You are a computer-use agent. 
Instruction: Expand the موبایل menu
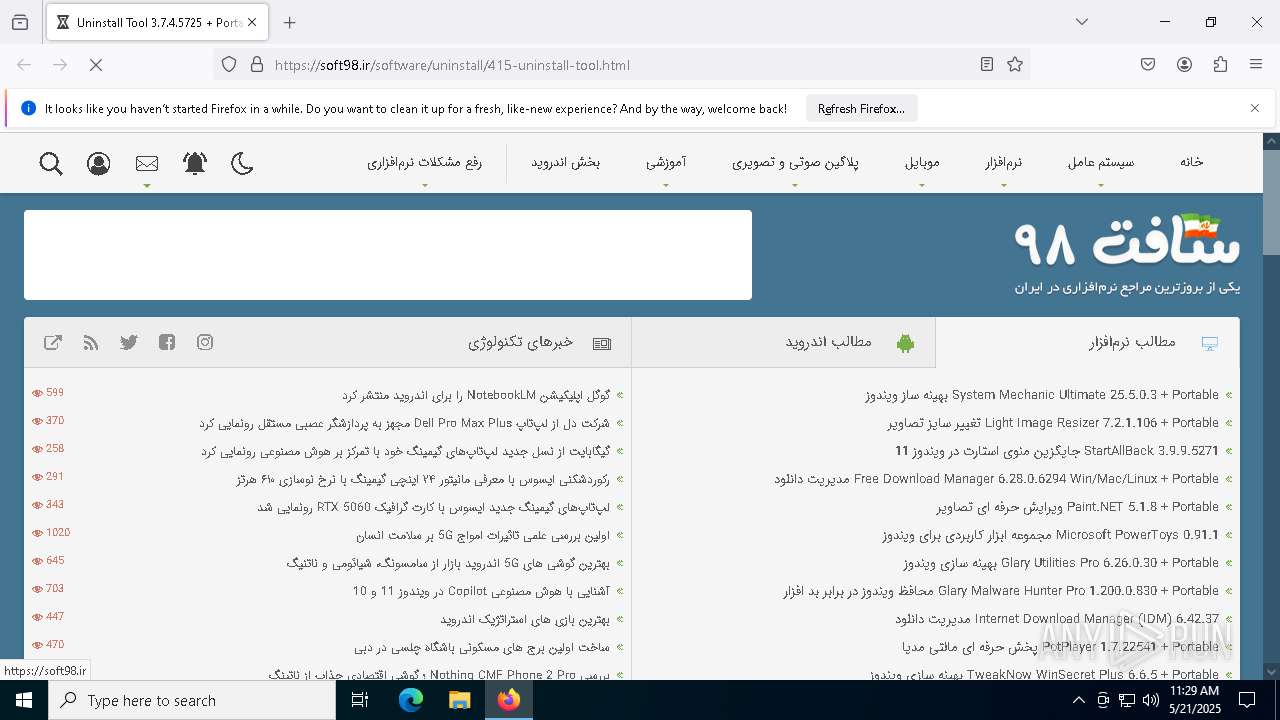922,162
